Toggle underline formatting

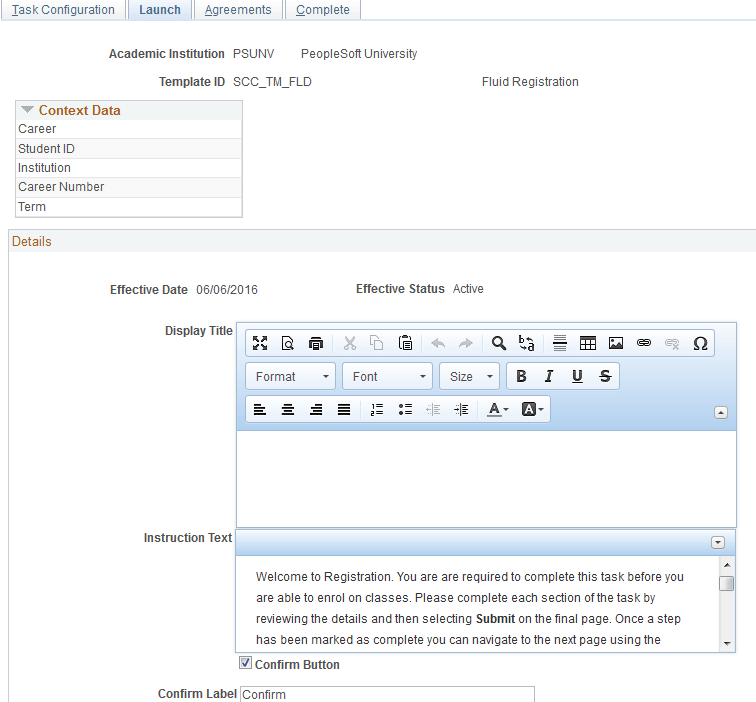point(577,376)
